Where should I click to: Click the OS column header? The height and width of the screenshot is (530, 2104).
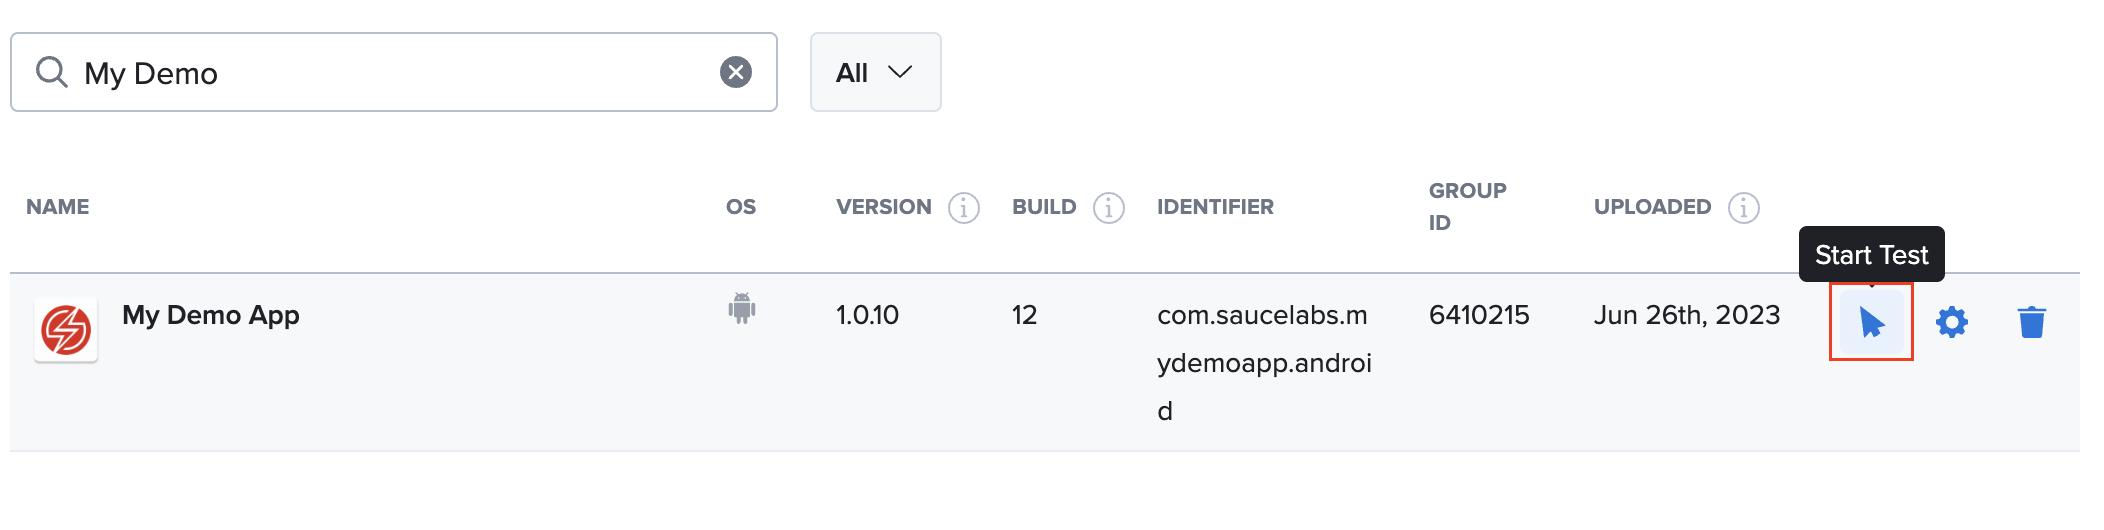tap(740, 207)
